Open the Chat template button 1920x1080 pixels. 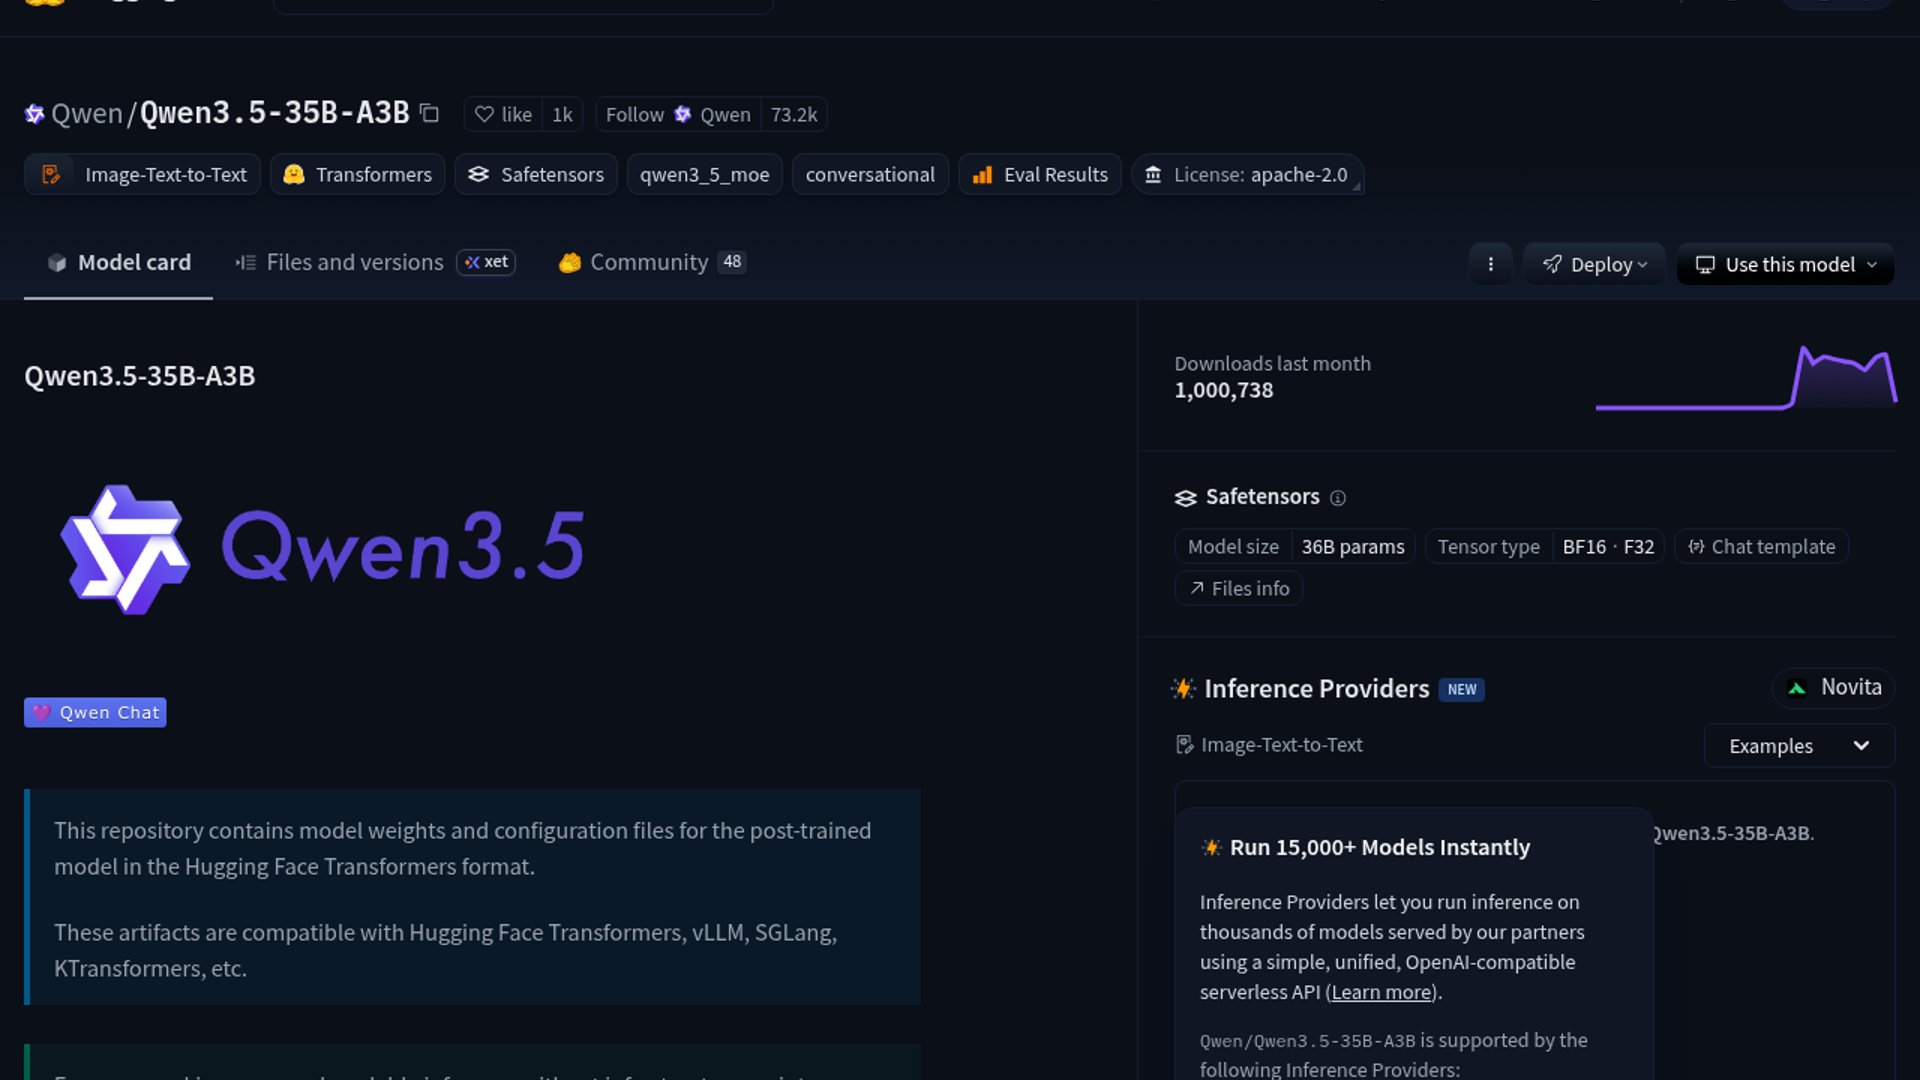click(1761, 547)
